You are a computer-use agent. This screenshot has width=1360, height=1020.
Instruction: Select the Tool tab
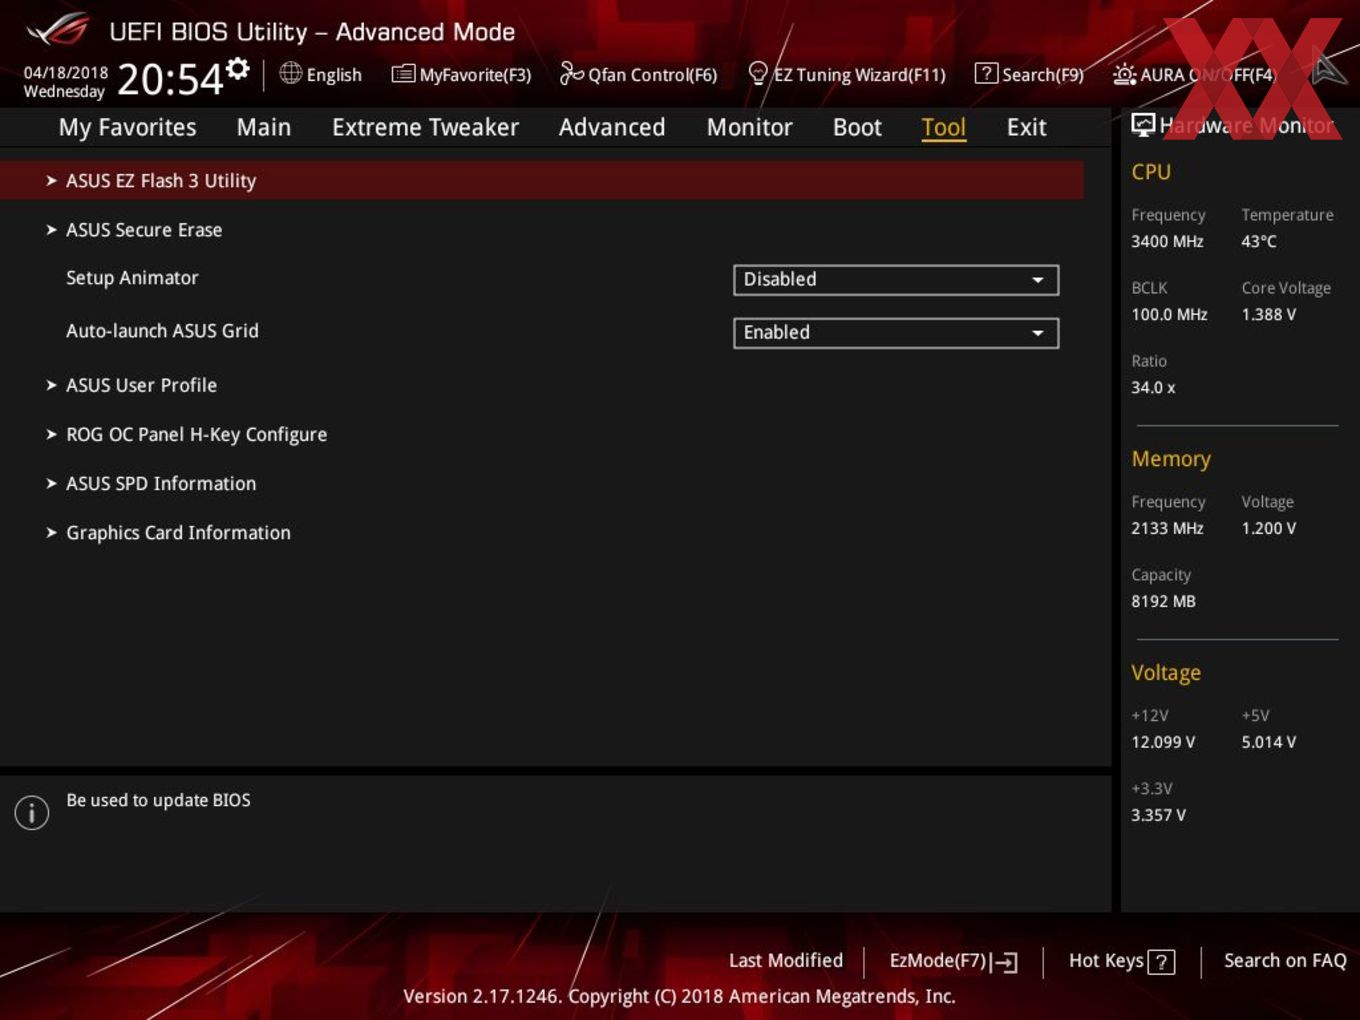pos(943,127)
